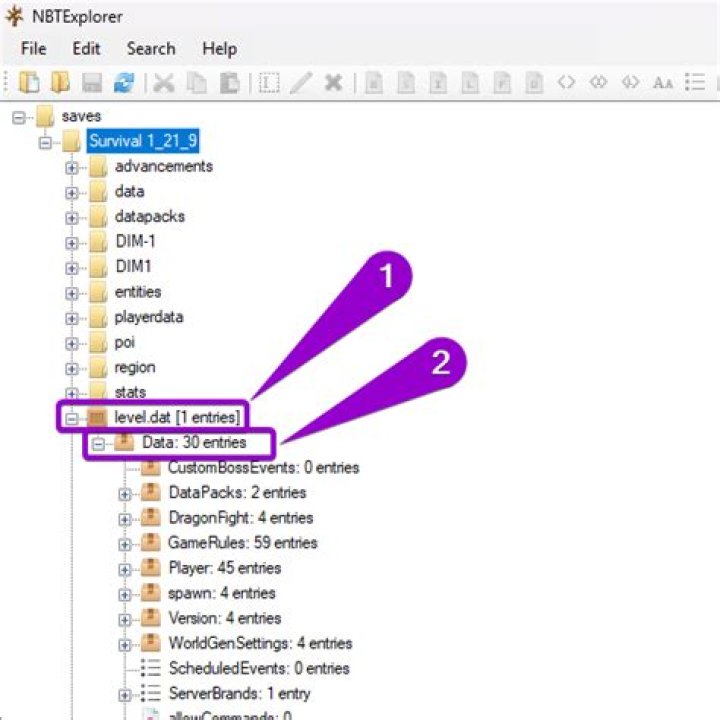Image resolution: width=720 pixels, height=720 pixels.
Task: Click the Add Byte Tag icon
Action: click(x=374, y=84)
